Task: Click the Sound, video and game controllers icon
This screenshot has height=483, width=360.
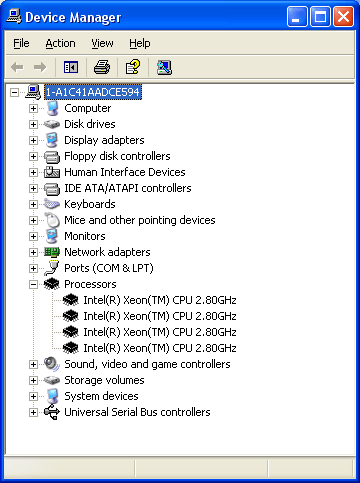Action: (52, 364)
